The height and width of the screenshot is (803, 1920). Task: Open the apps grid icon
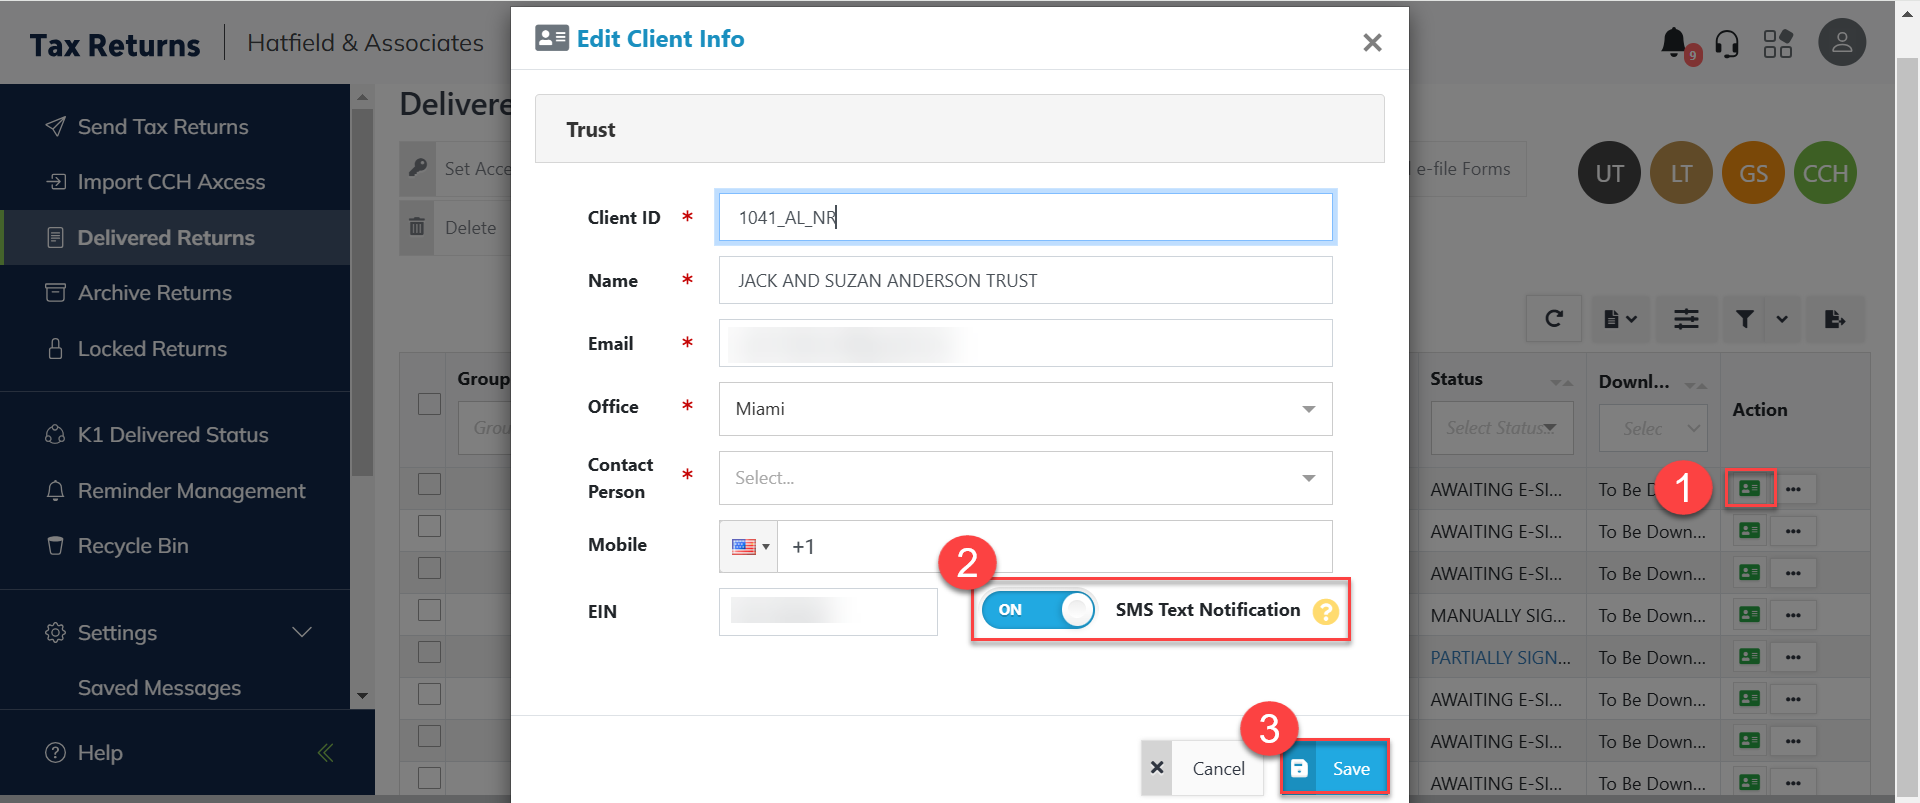[x=1778, y=44]
